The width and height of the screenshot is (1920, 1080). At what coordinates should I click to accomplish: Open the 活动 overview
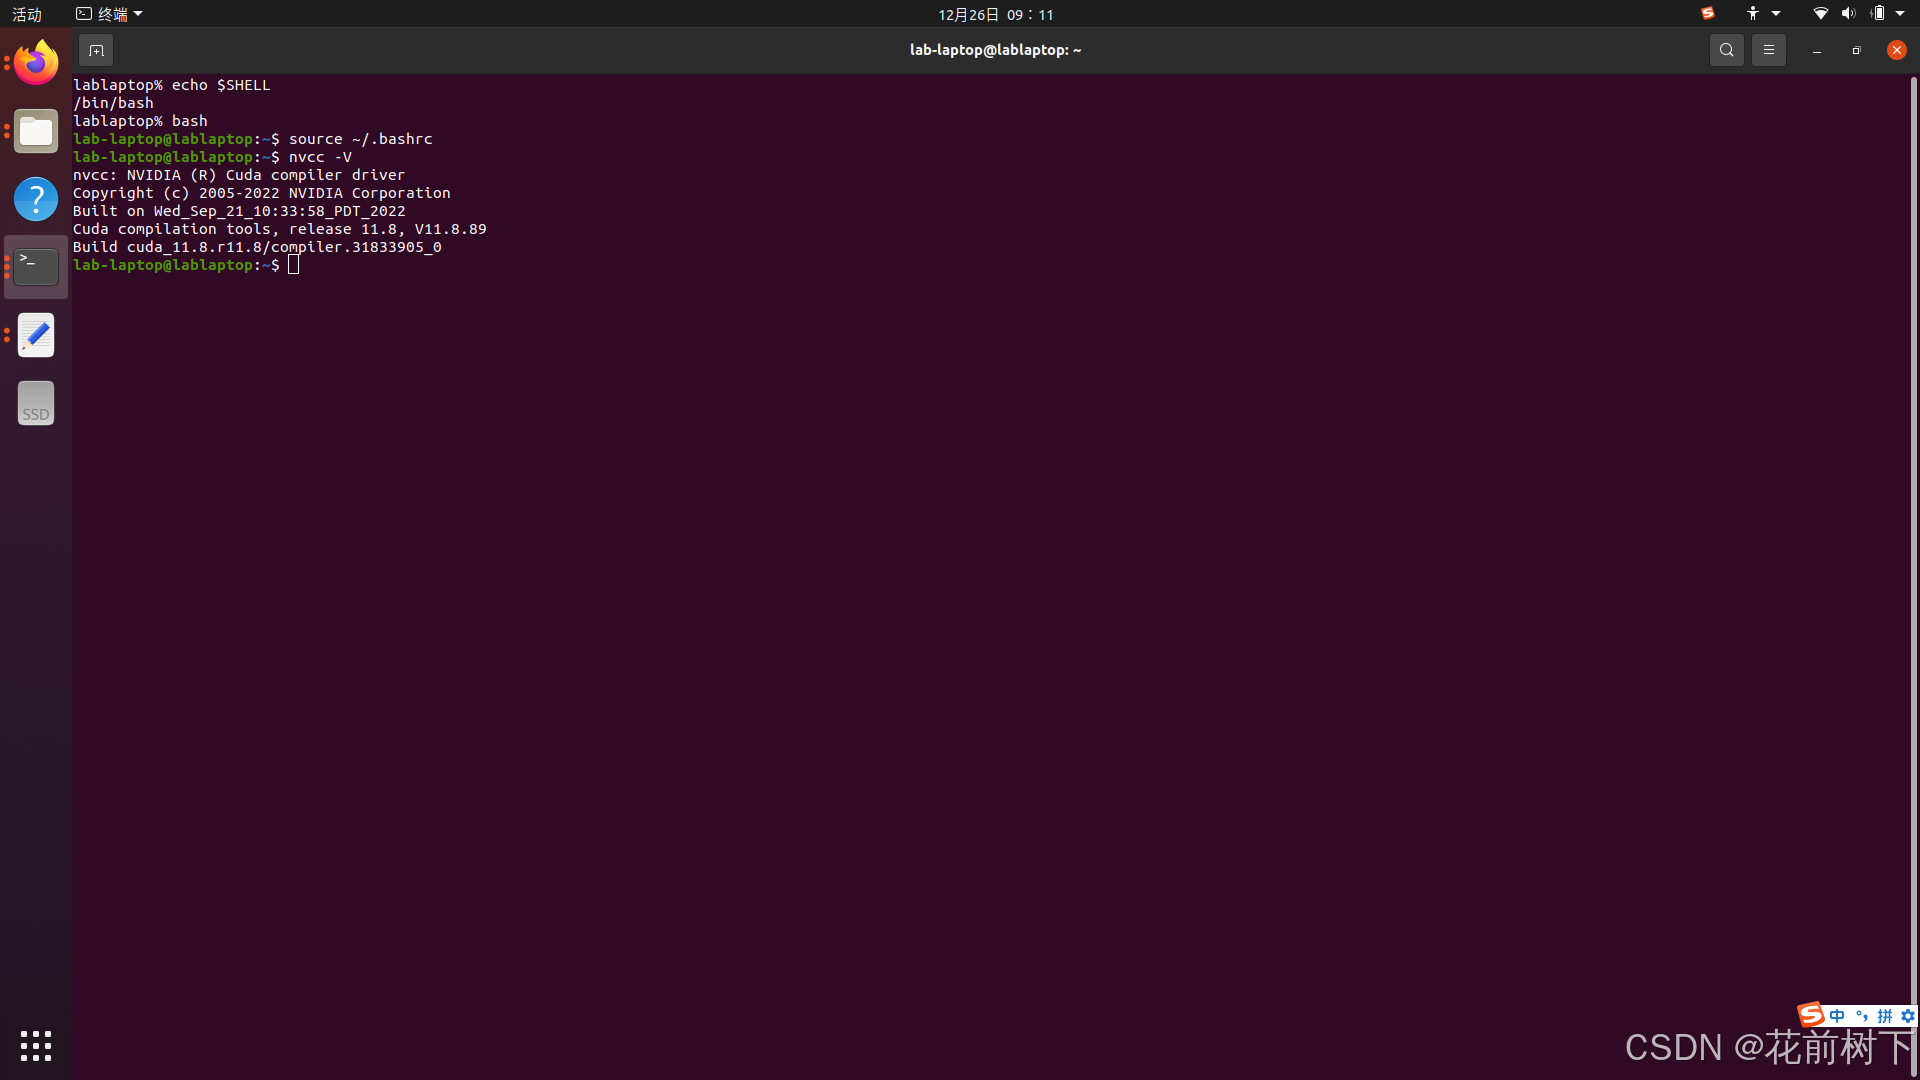tap(26, 14)
